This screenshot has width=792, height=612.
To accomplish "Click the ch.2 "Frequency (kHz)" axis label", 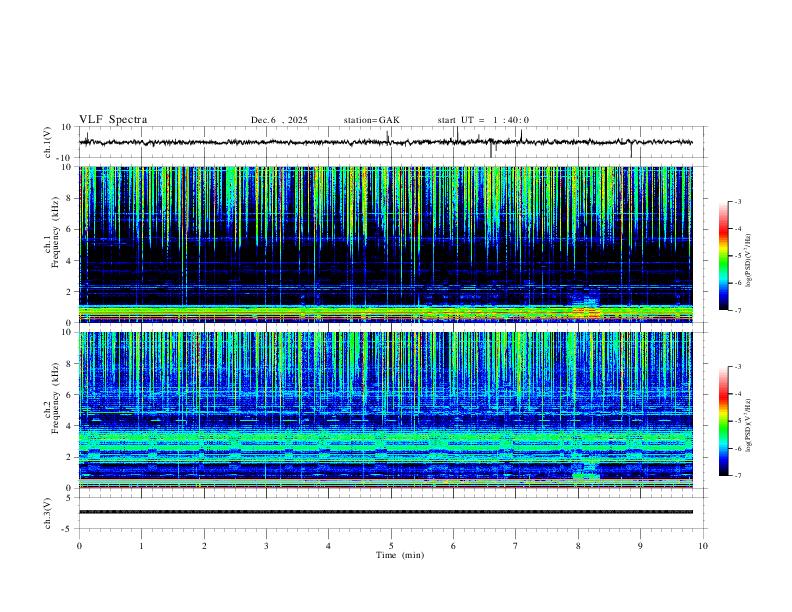I will (55, 398).
